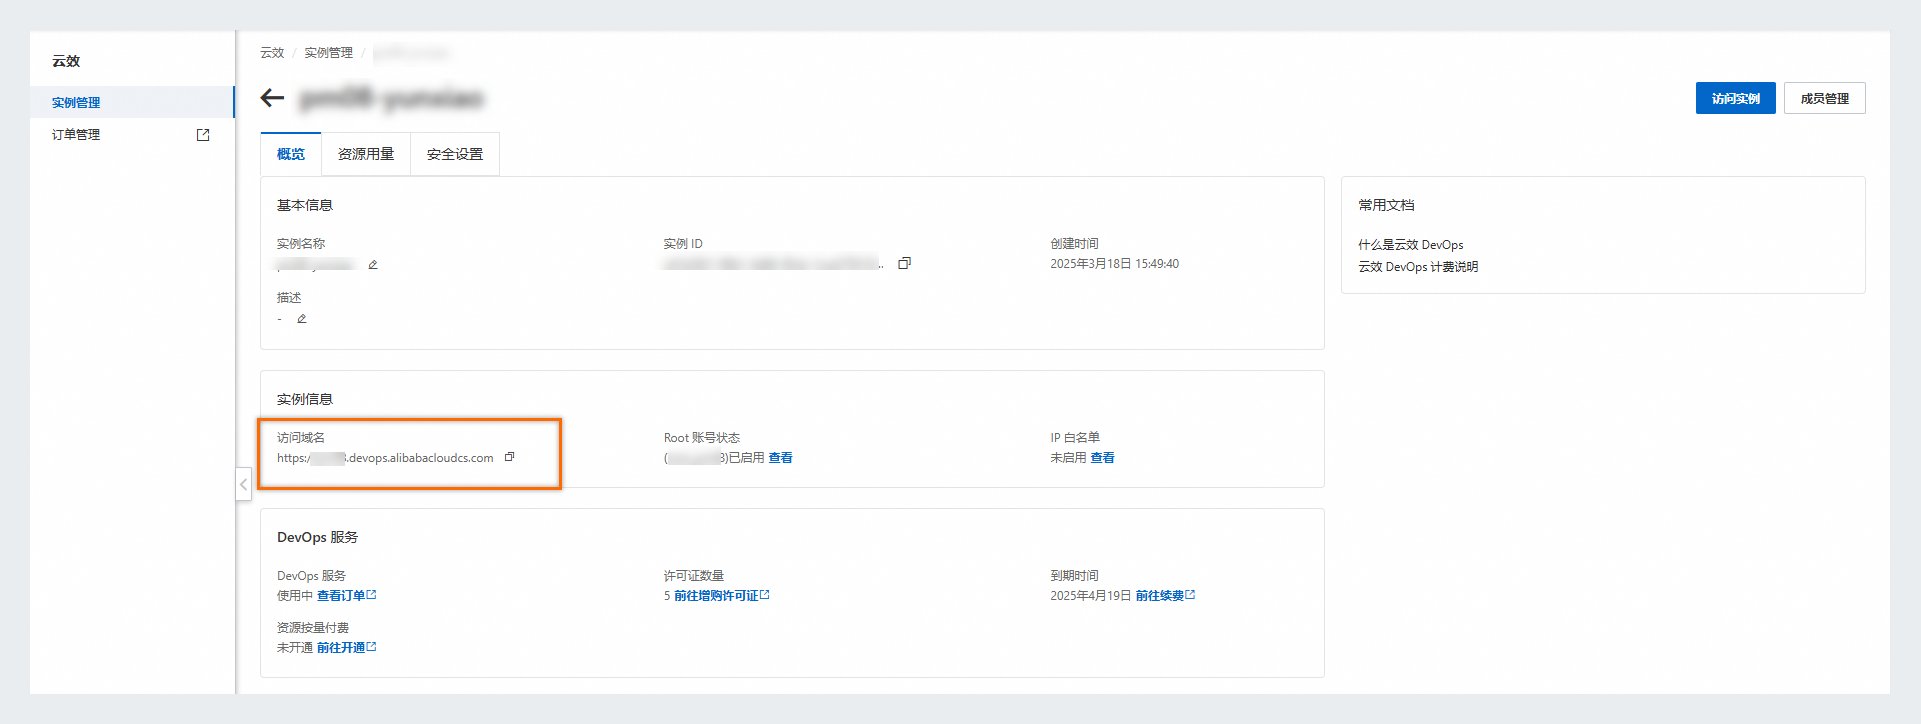The width and height of the screenshot is (1921, 724).
Task: Click the 基本信息 section heading
Action: point(305,205)
